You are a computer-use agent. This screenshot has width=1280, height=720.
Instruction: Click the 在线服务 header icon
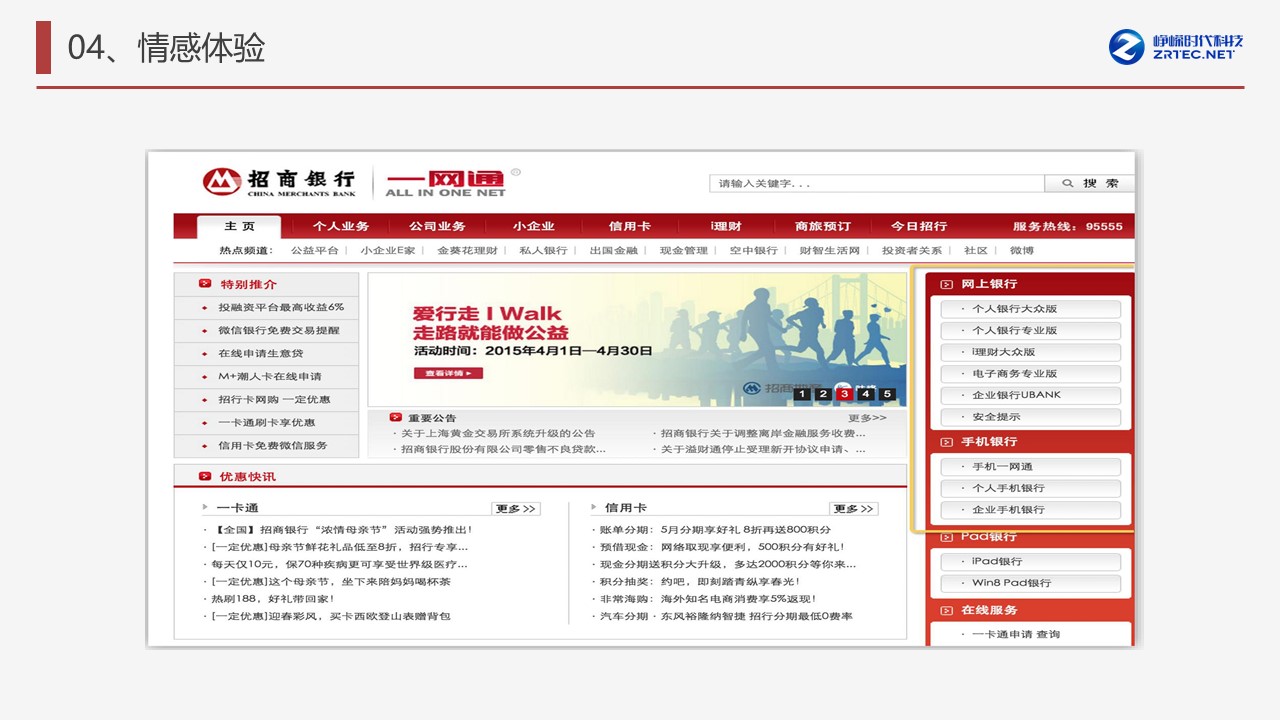coord(946,610)
